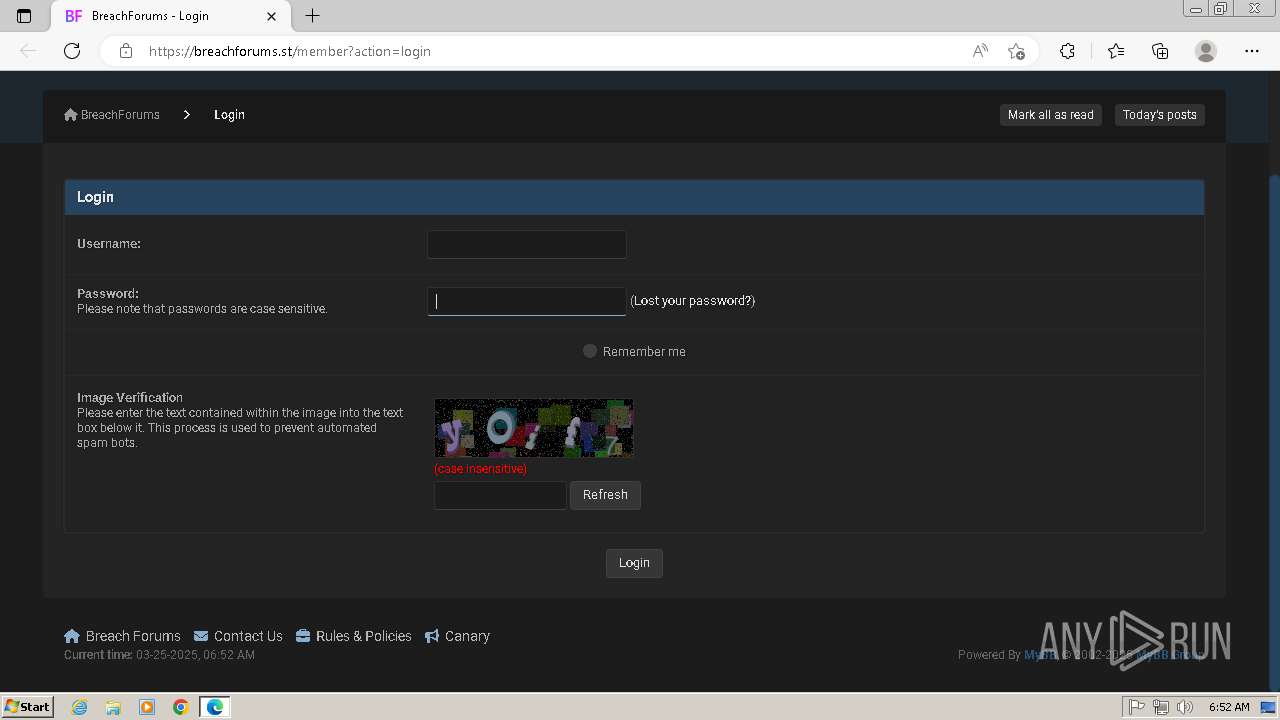Open a new tab with plus icon
The image size is (1280, 720).
pos(312,16)
